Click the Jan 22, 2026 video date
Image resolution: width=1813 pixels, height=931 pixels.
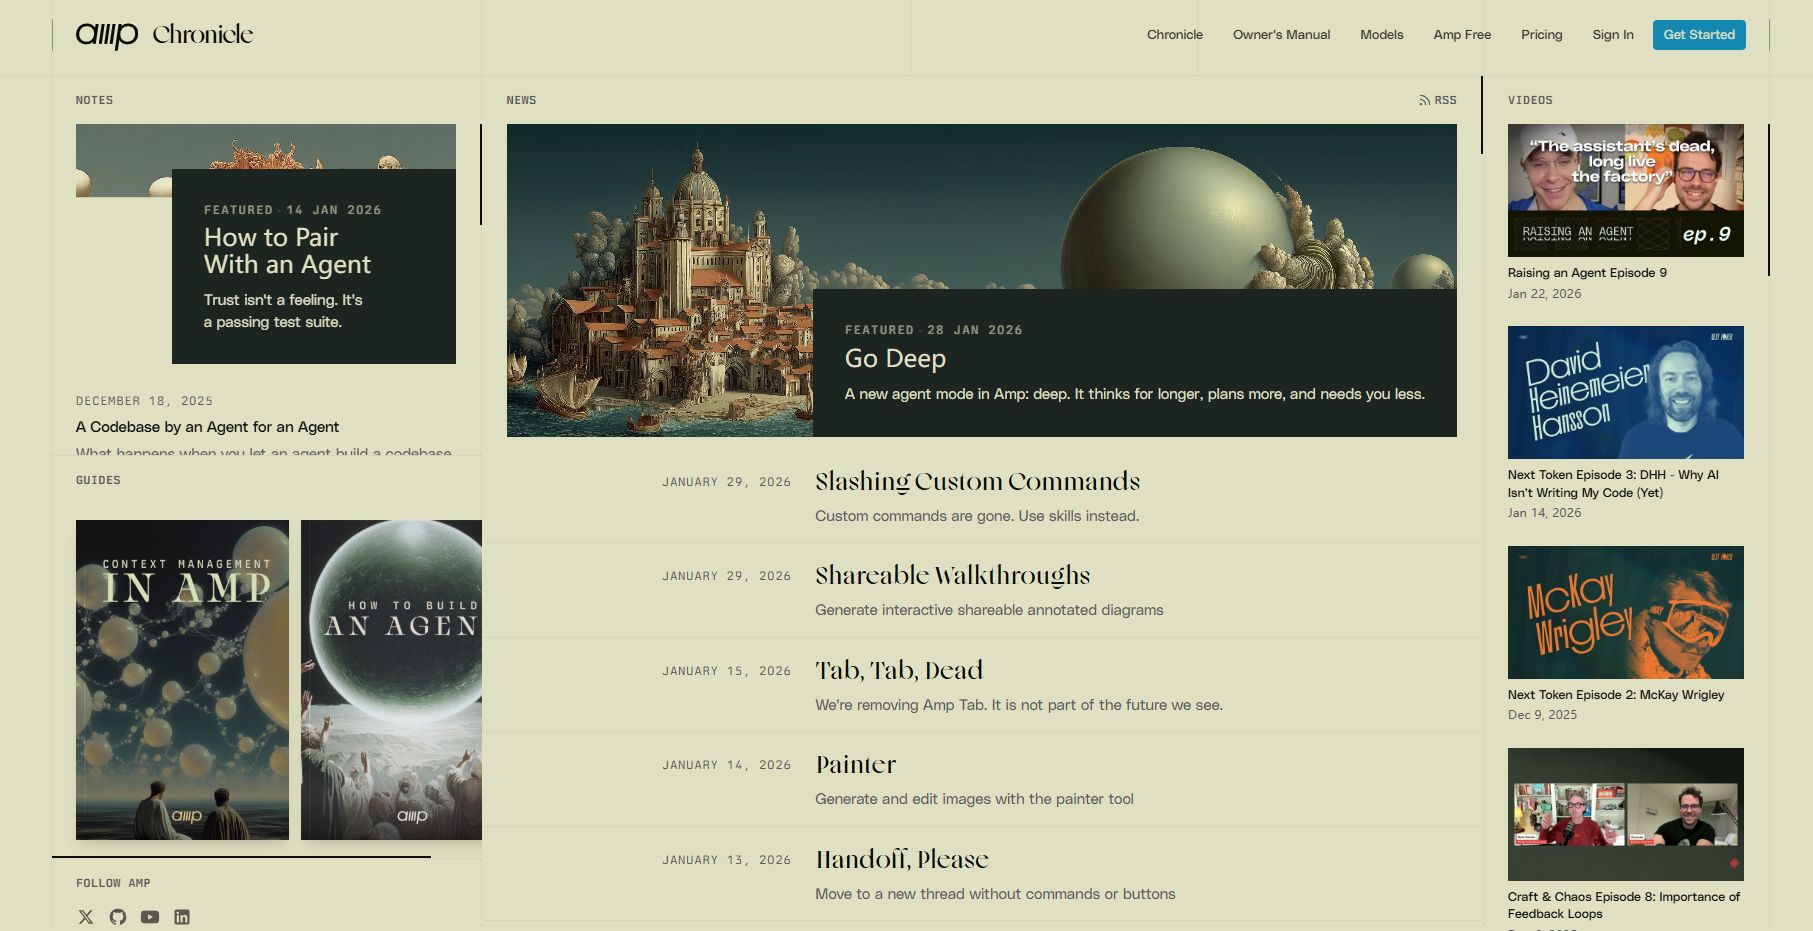[x=1544, y=294]
